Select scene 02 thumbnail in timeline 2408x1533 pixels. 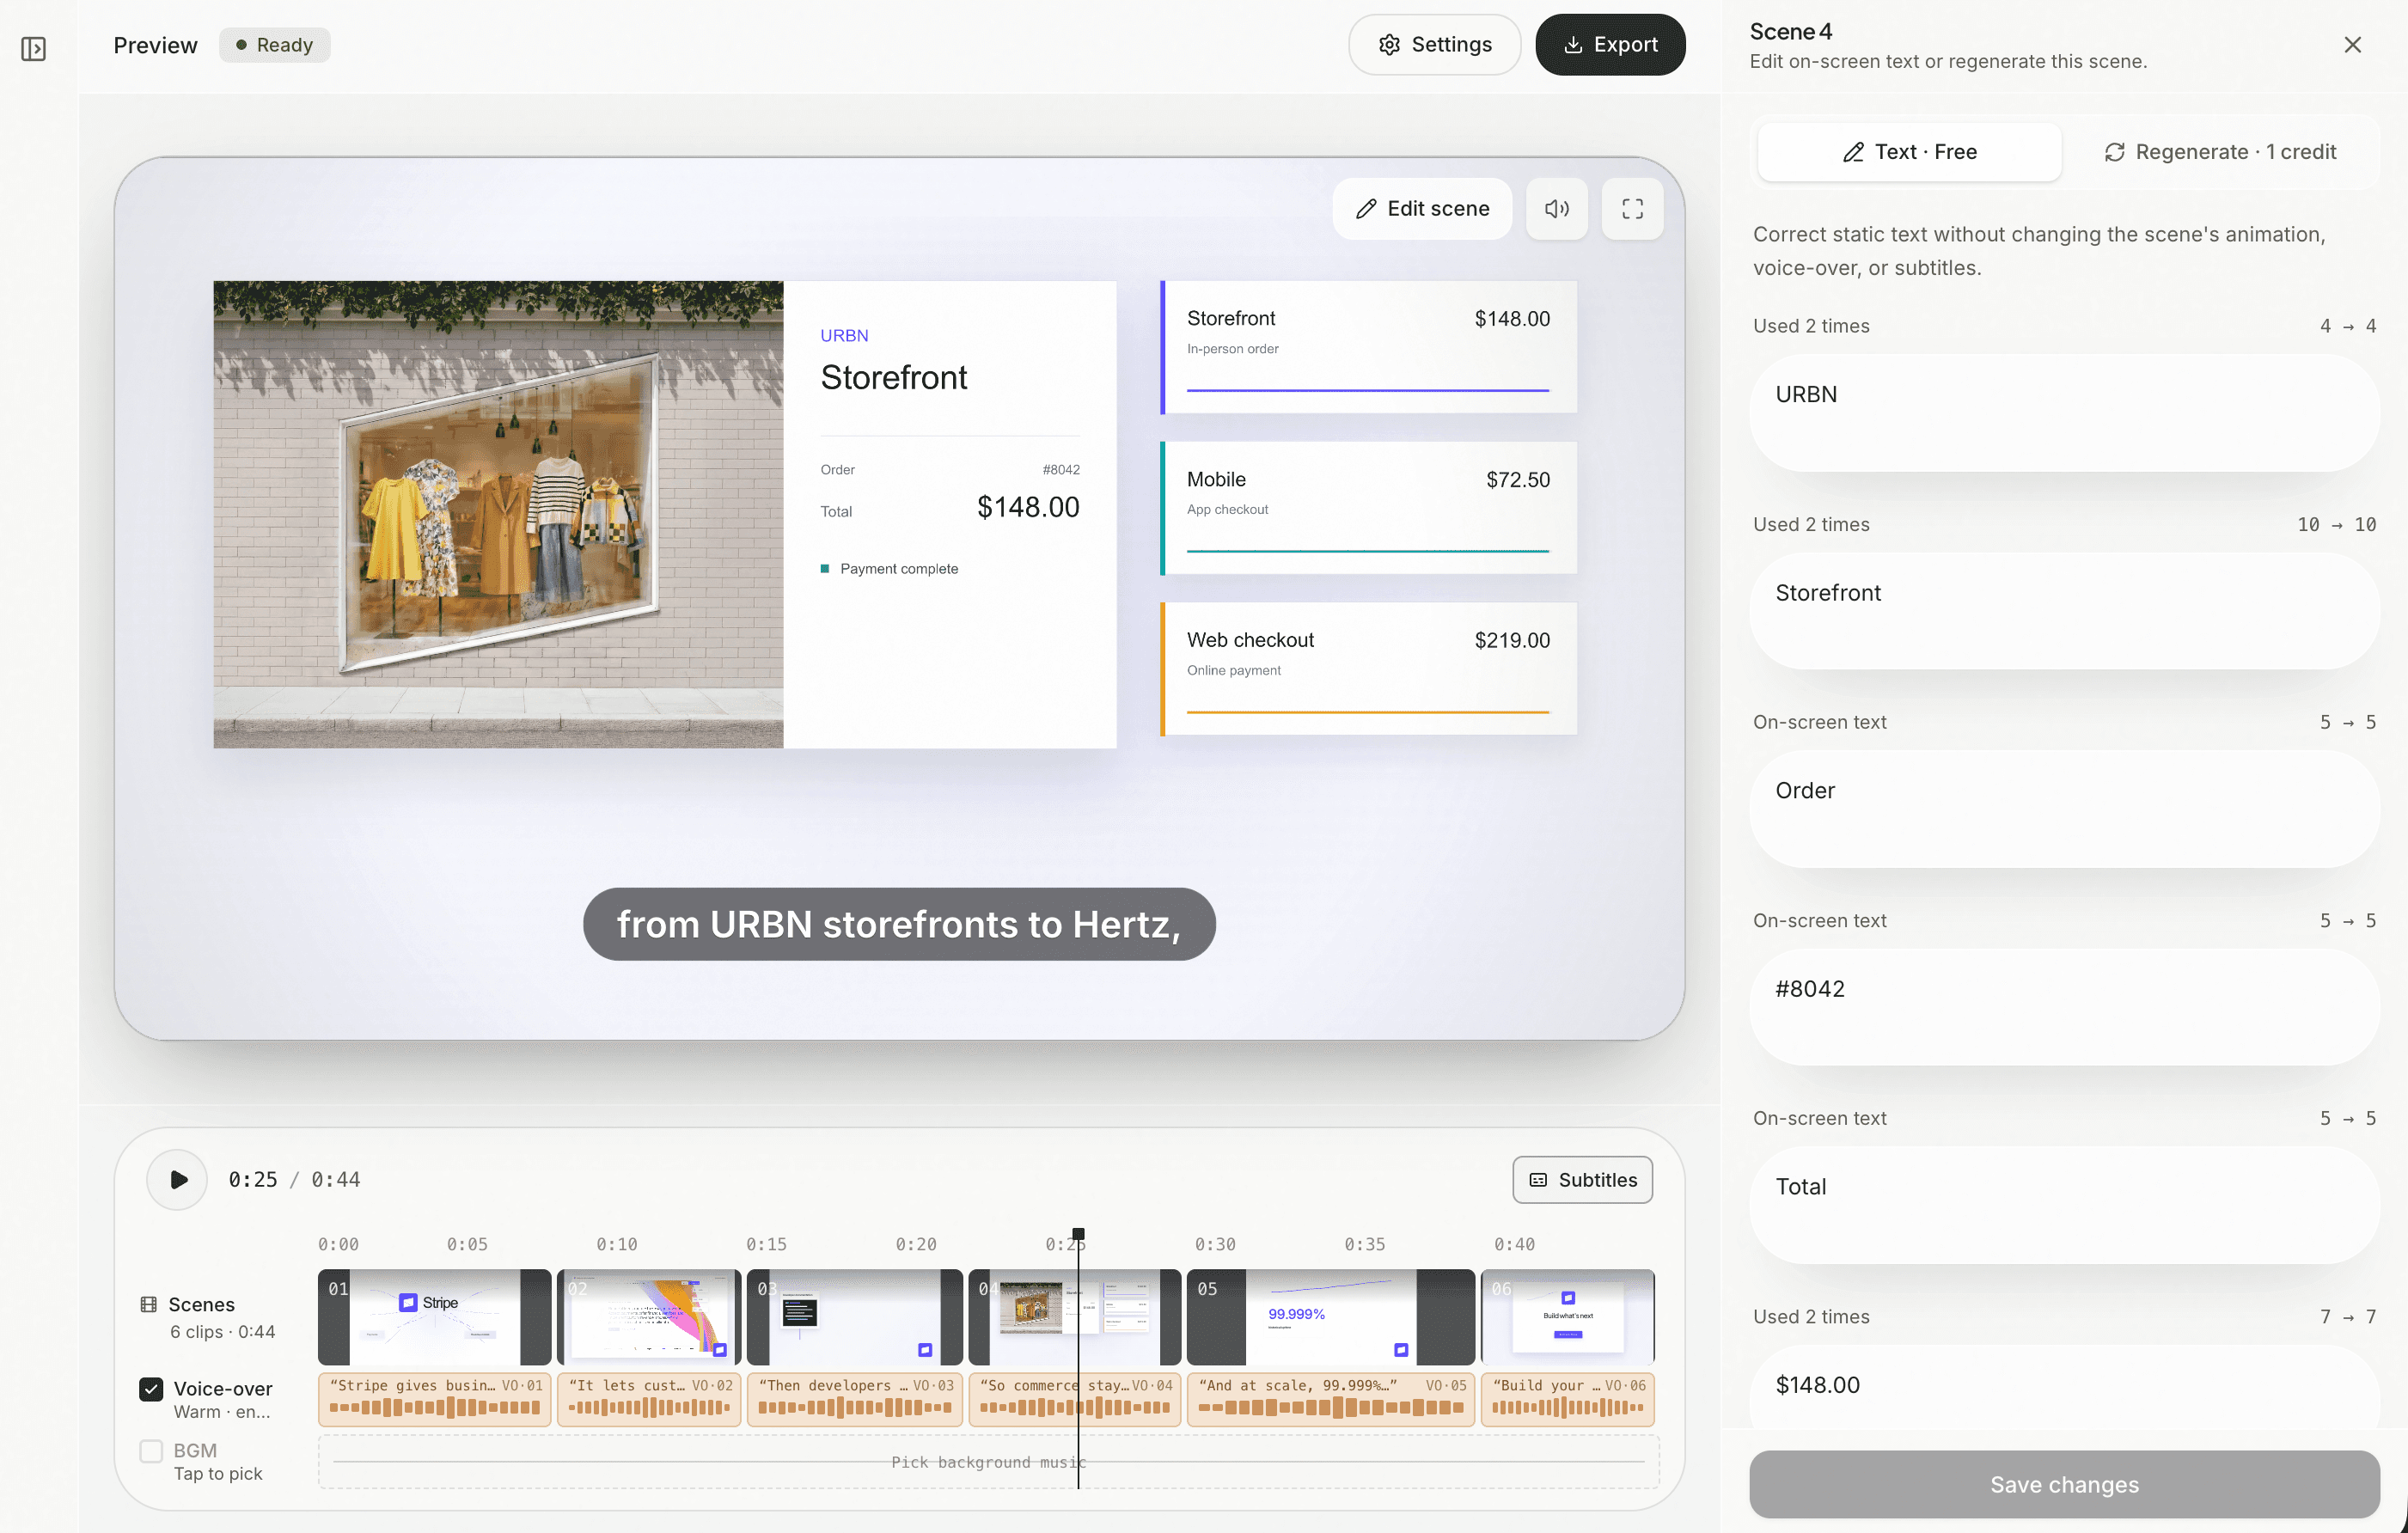tap(649, 1317)
